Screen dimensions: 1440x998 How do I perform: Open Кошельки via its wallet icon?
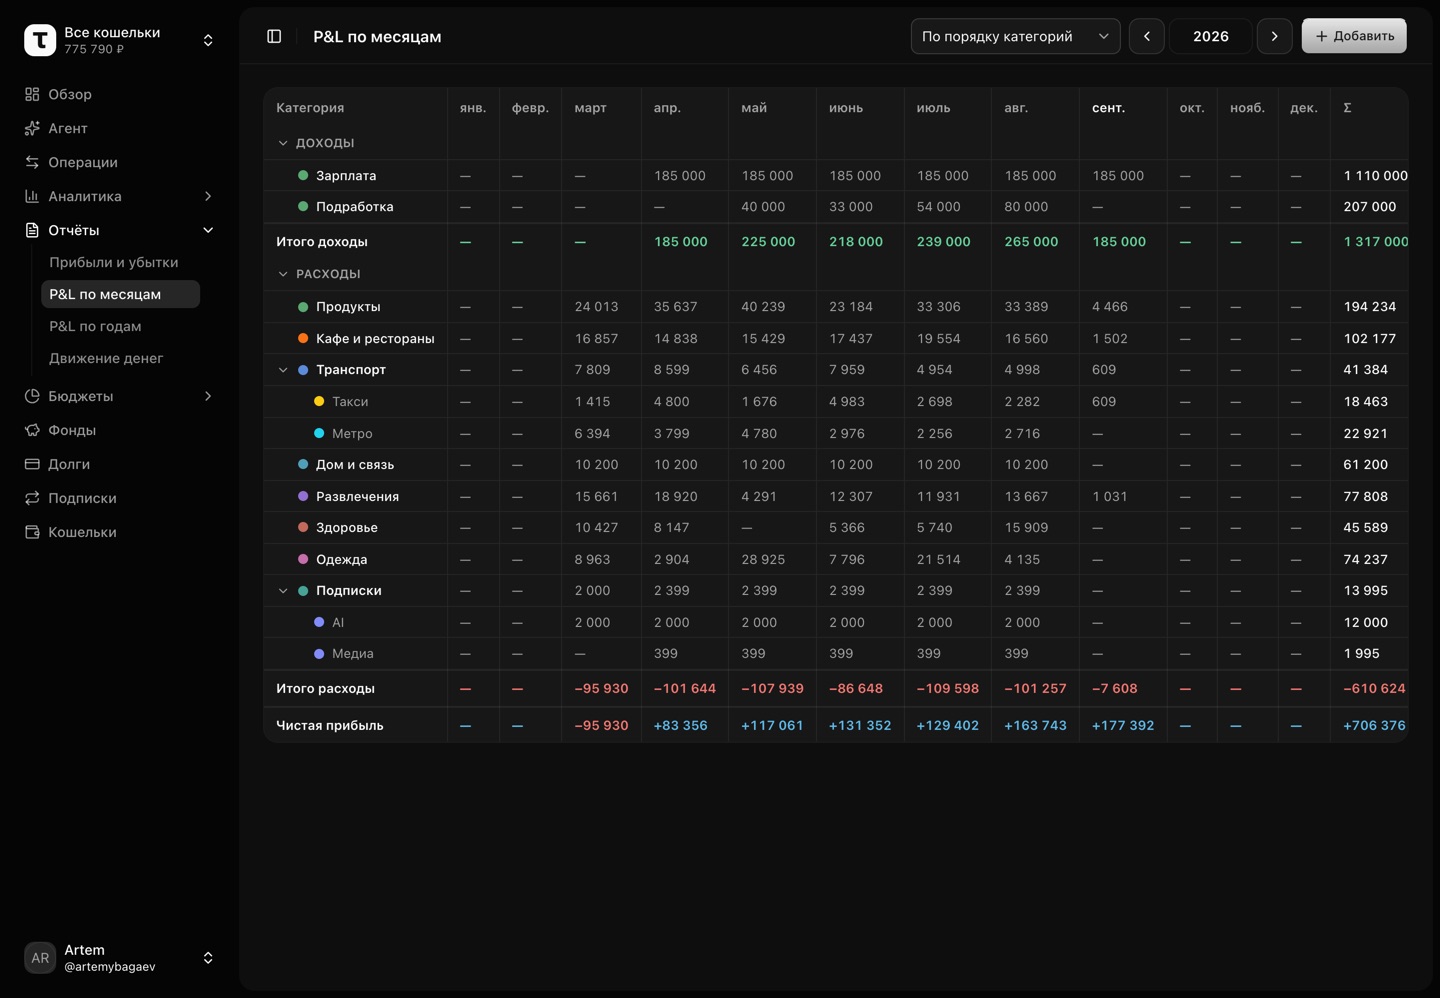32,532
